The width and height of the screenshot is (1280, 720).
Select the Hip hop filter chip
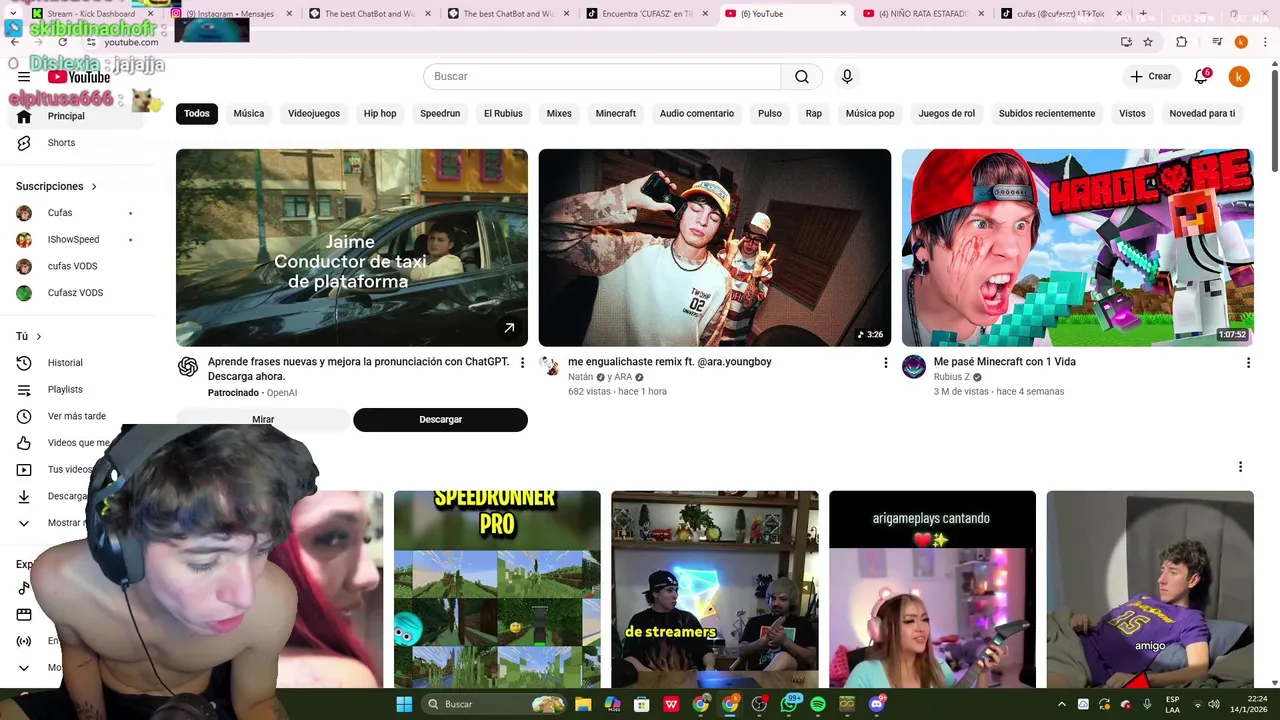point(380,114)
